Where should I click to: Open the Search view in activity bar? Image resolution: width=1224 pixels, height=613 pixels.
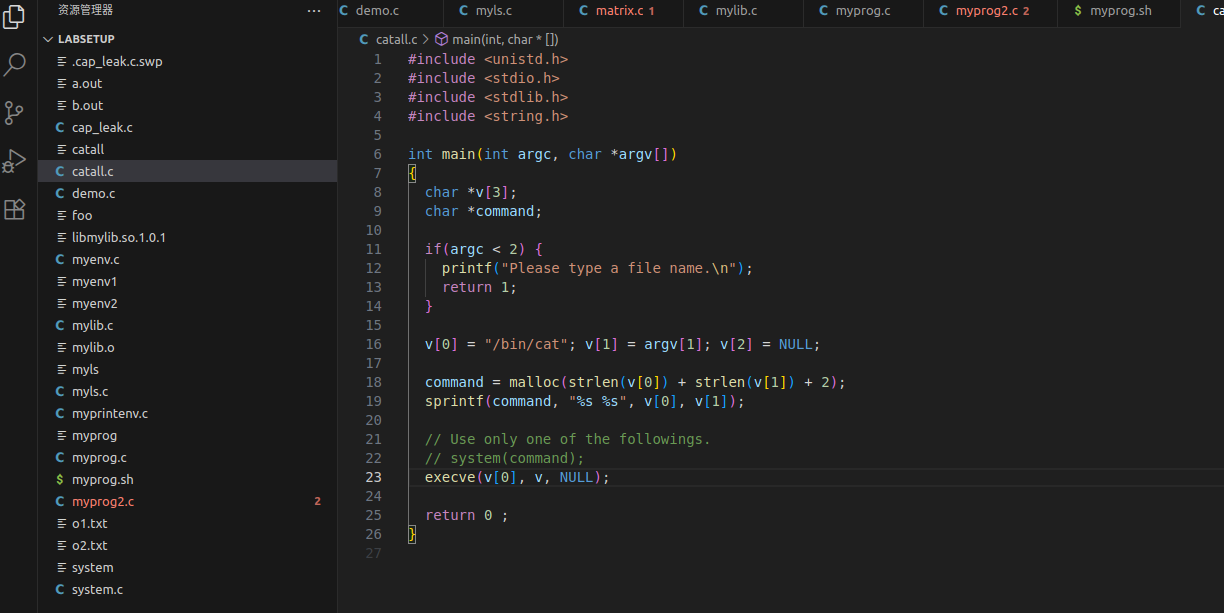click(15, 65)
